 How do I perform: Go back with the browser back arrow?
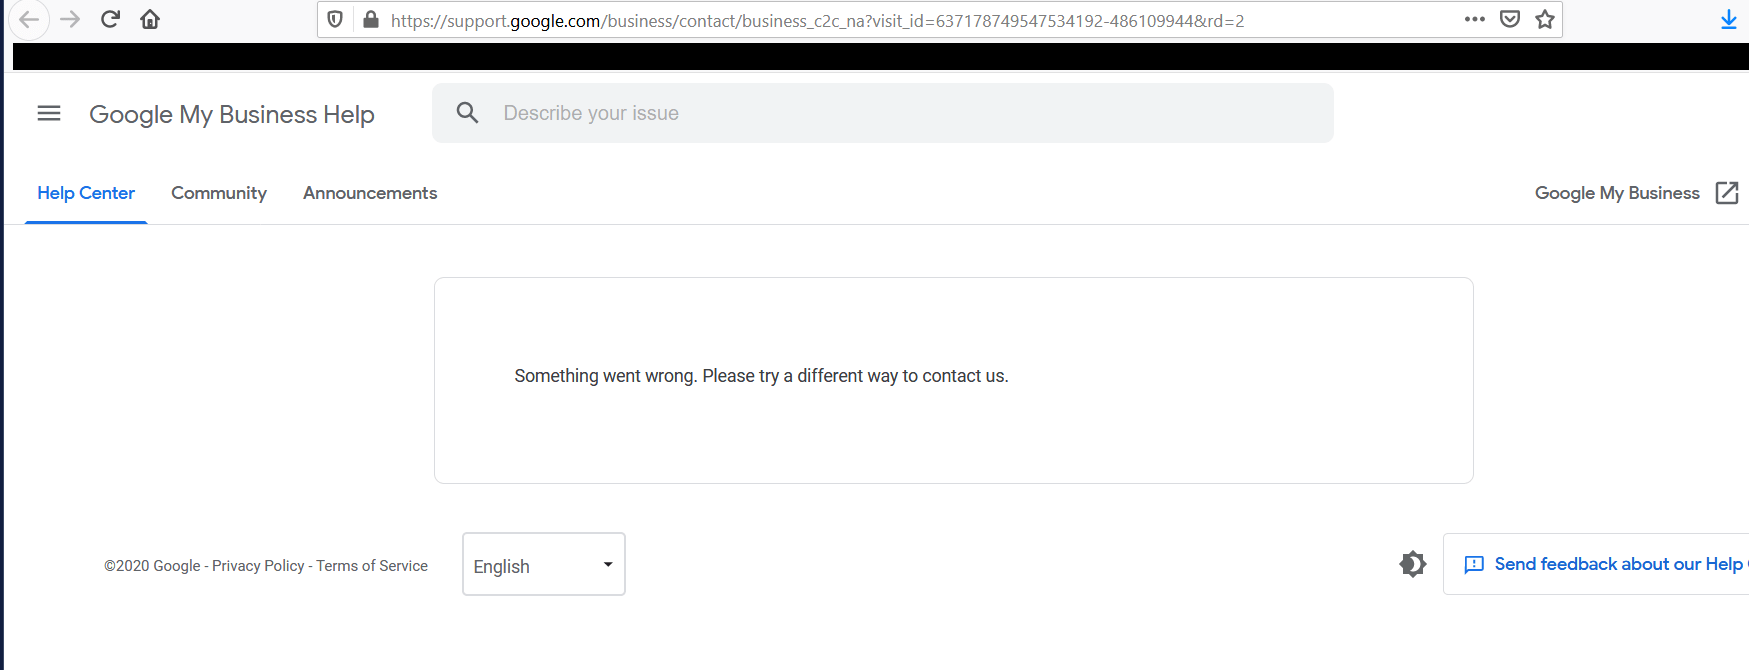[x=28, y=19]
